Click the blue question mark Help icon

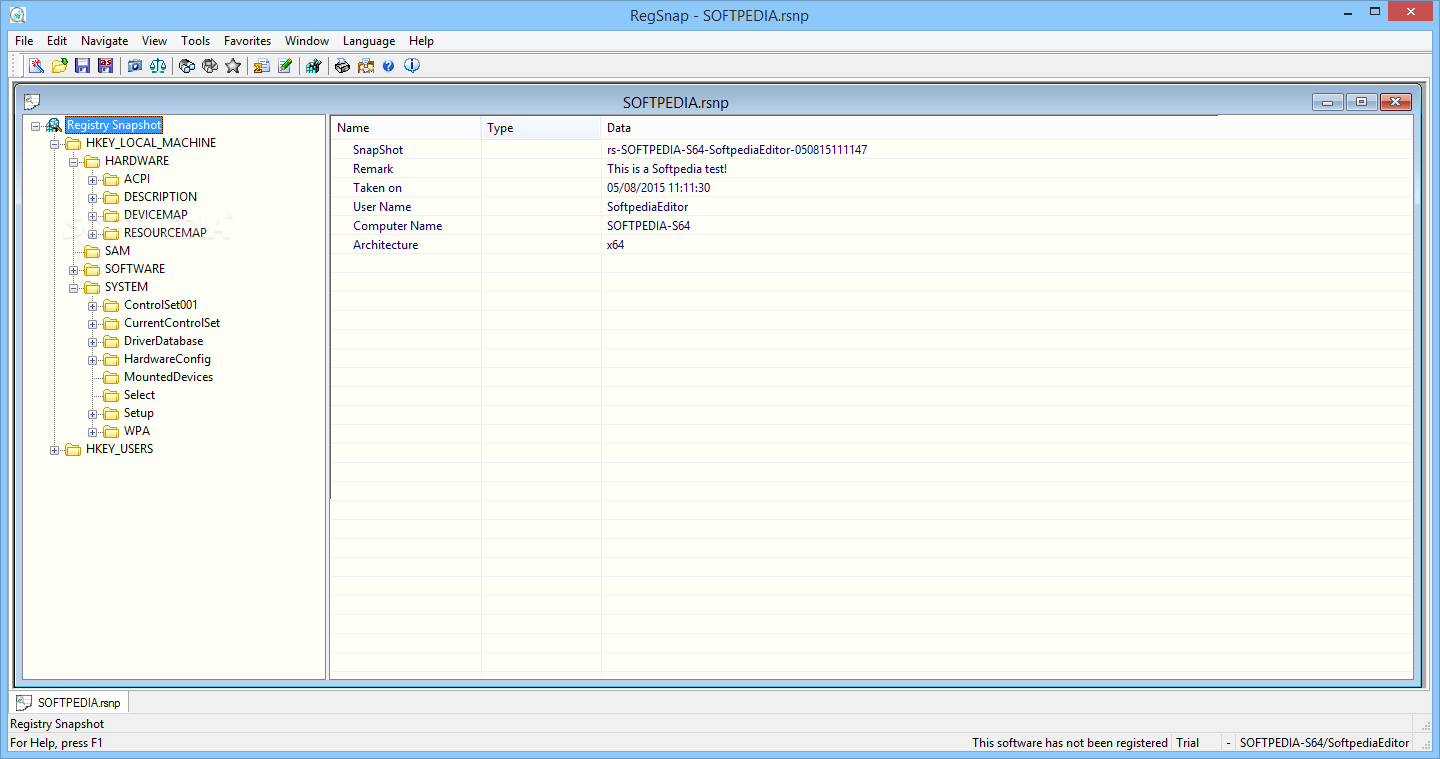click(388, 66)
